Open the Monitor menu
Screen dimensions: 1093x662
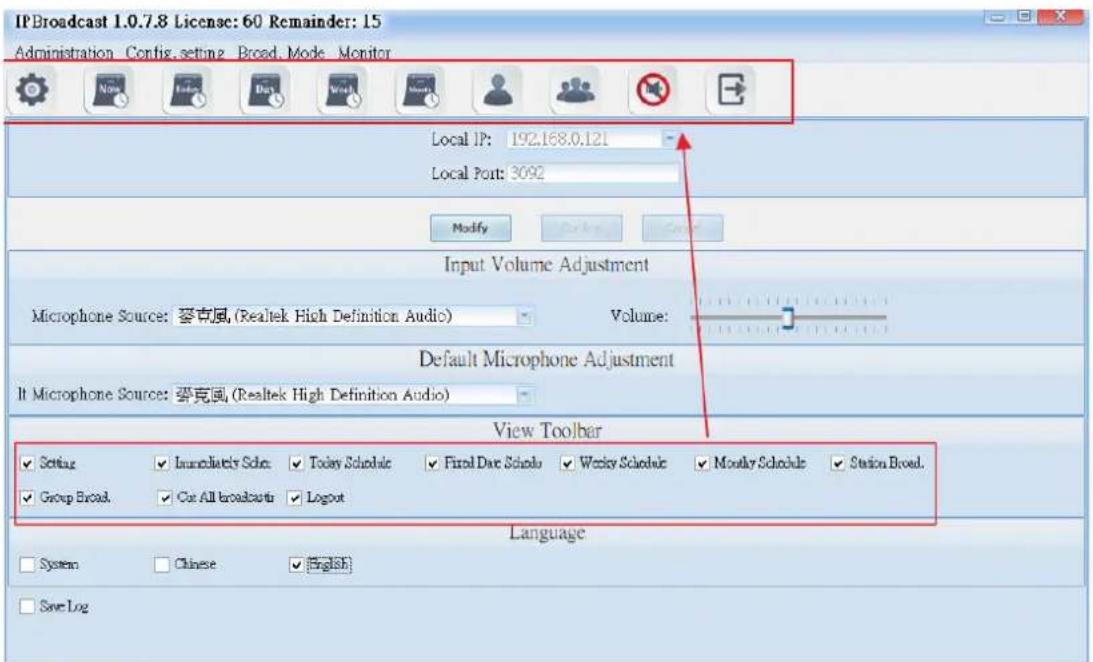(364, 52)
